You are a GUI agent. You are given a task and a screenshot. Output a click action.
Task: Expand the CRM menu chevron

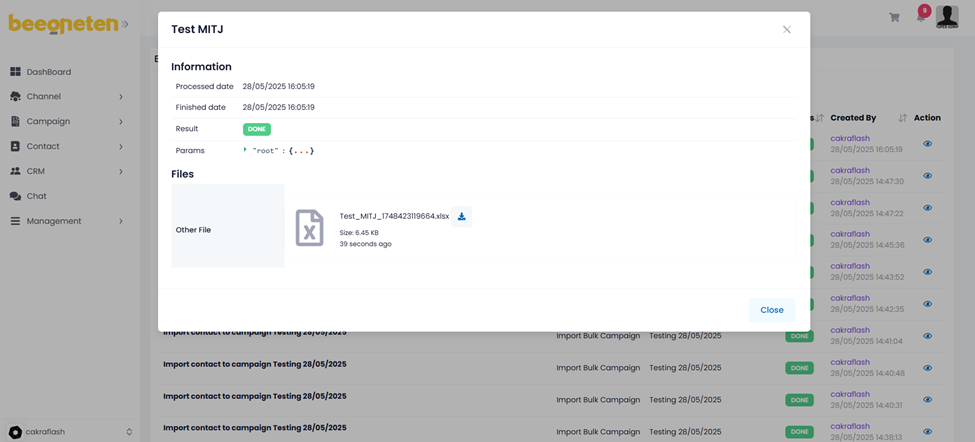coord(121,172)
